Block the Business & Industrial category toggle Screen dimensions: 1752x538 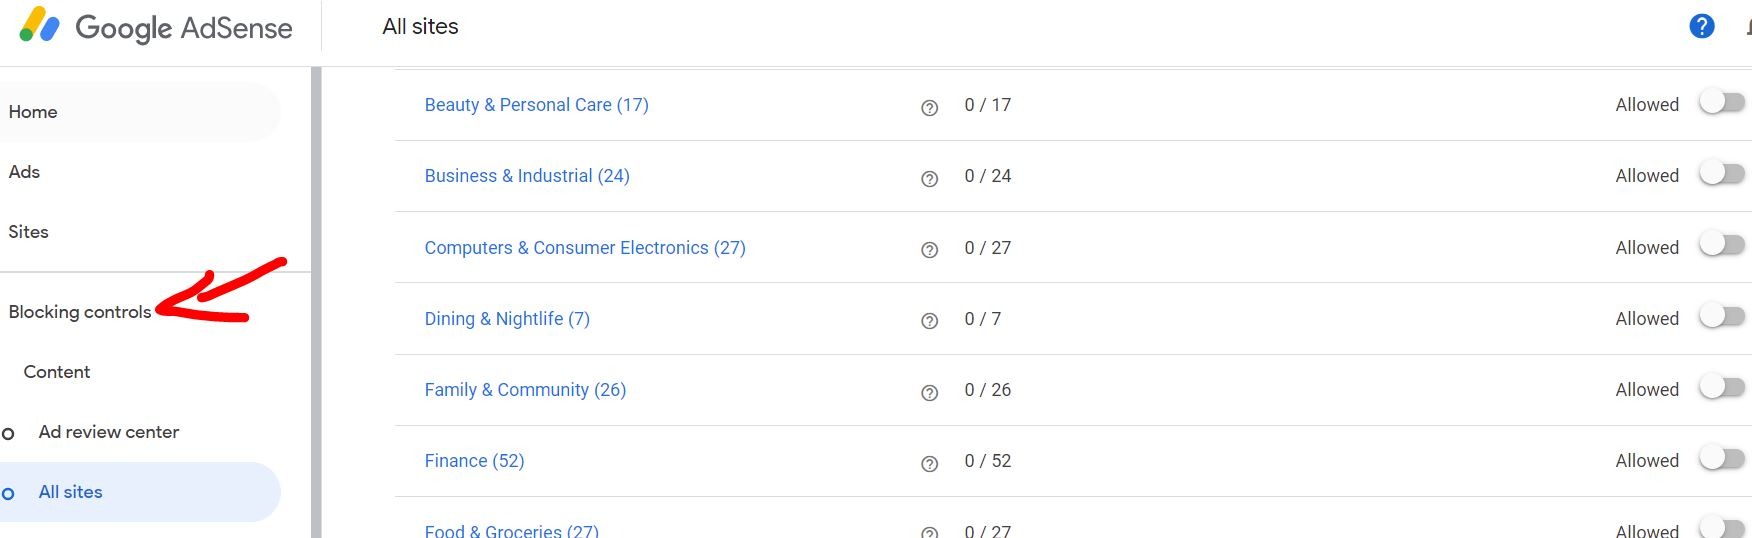coord(1721,174)
